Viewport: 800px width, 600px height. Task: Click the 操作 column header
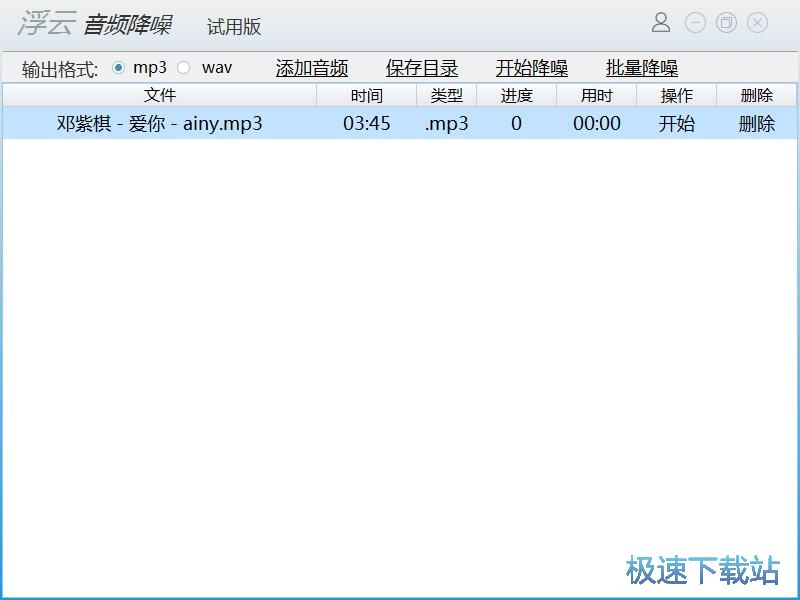677,95
